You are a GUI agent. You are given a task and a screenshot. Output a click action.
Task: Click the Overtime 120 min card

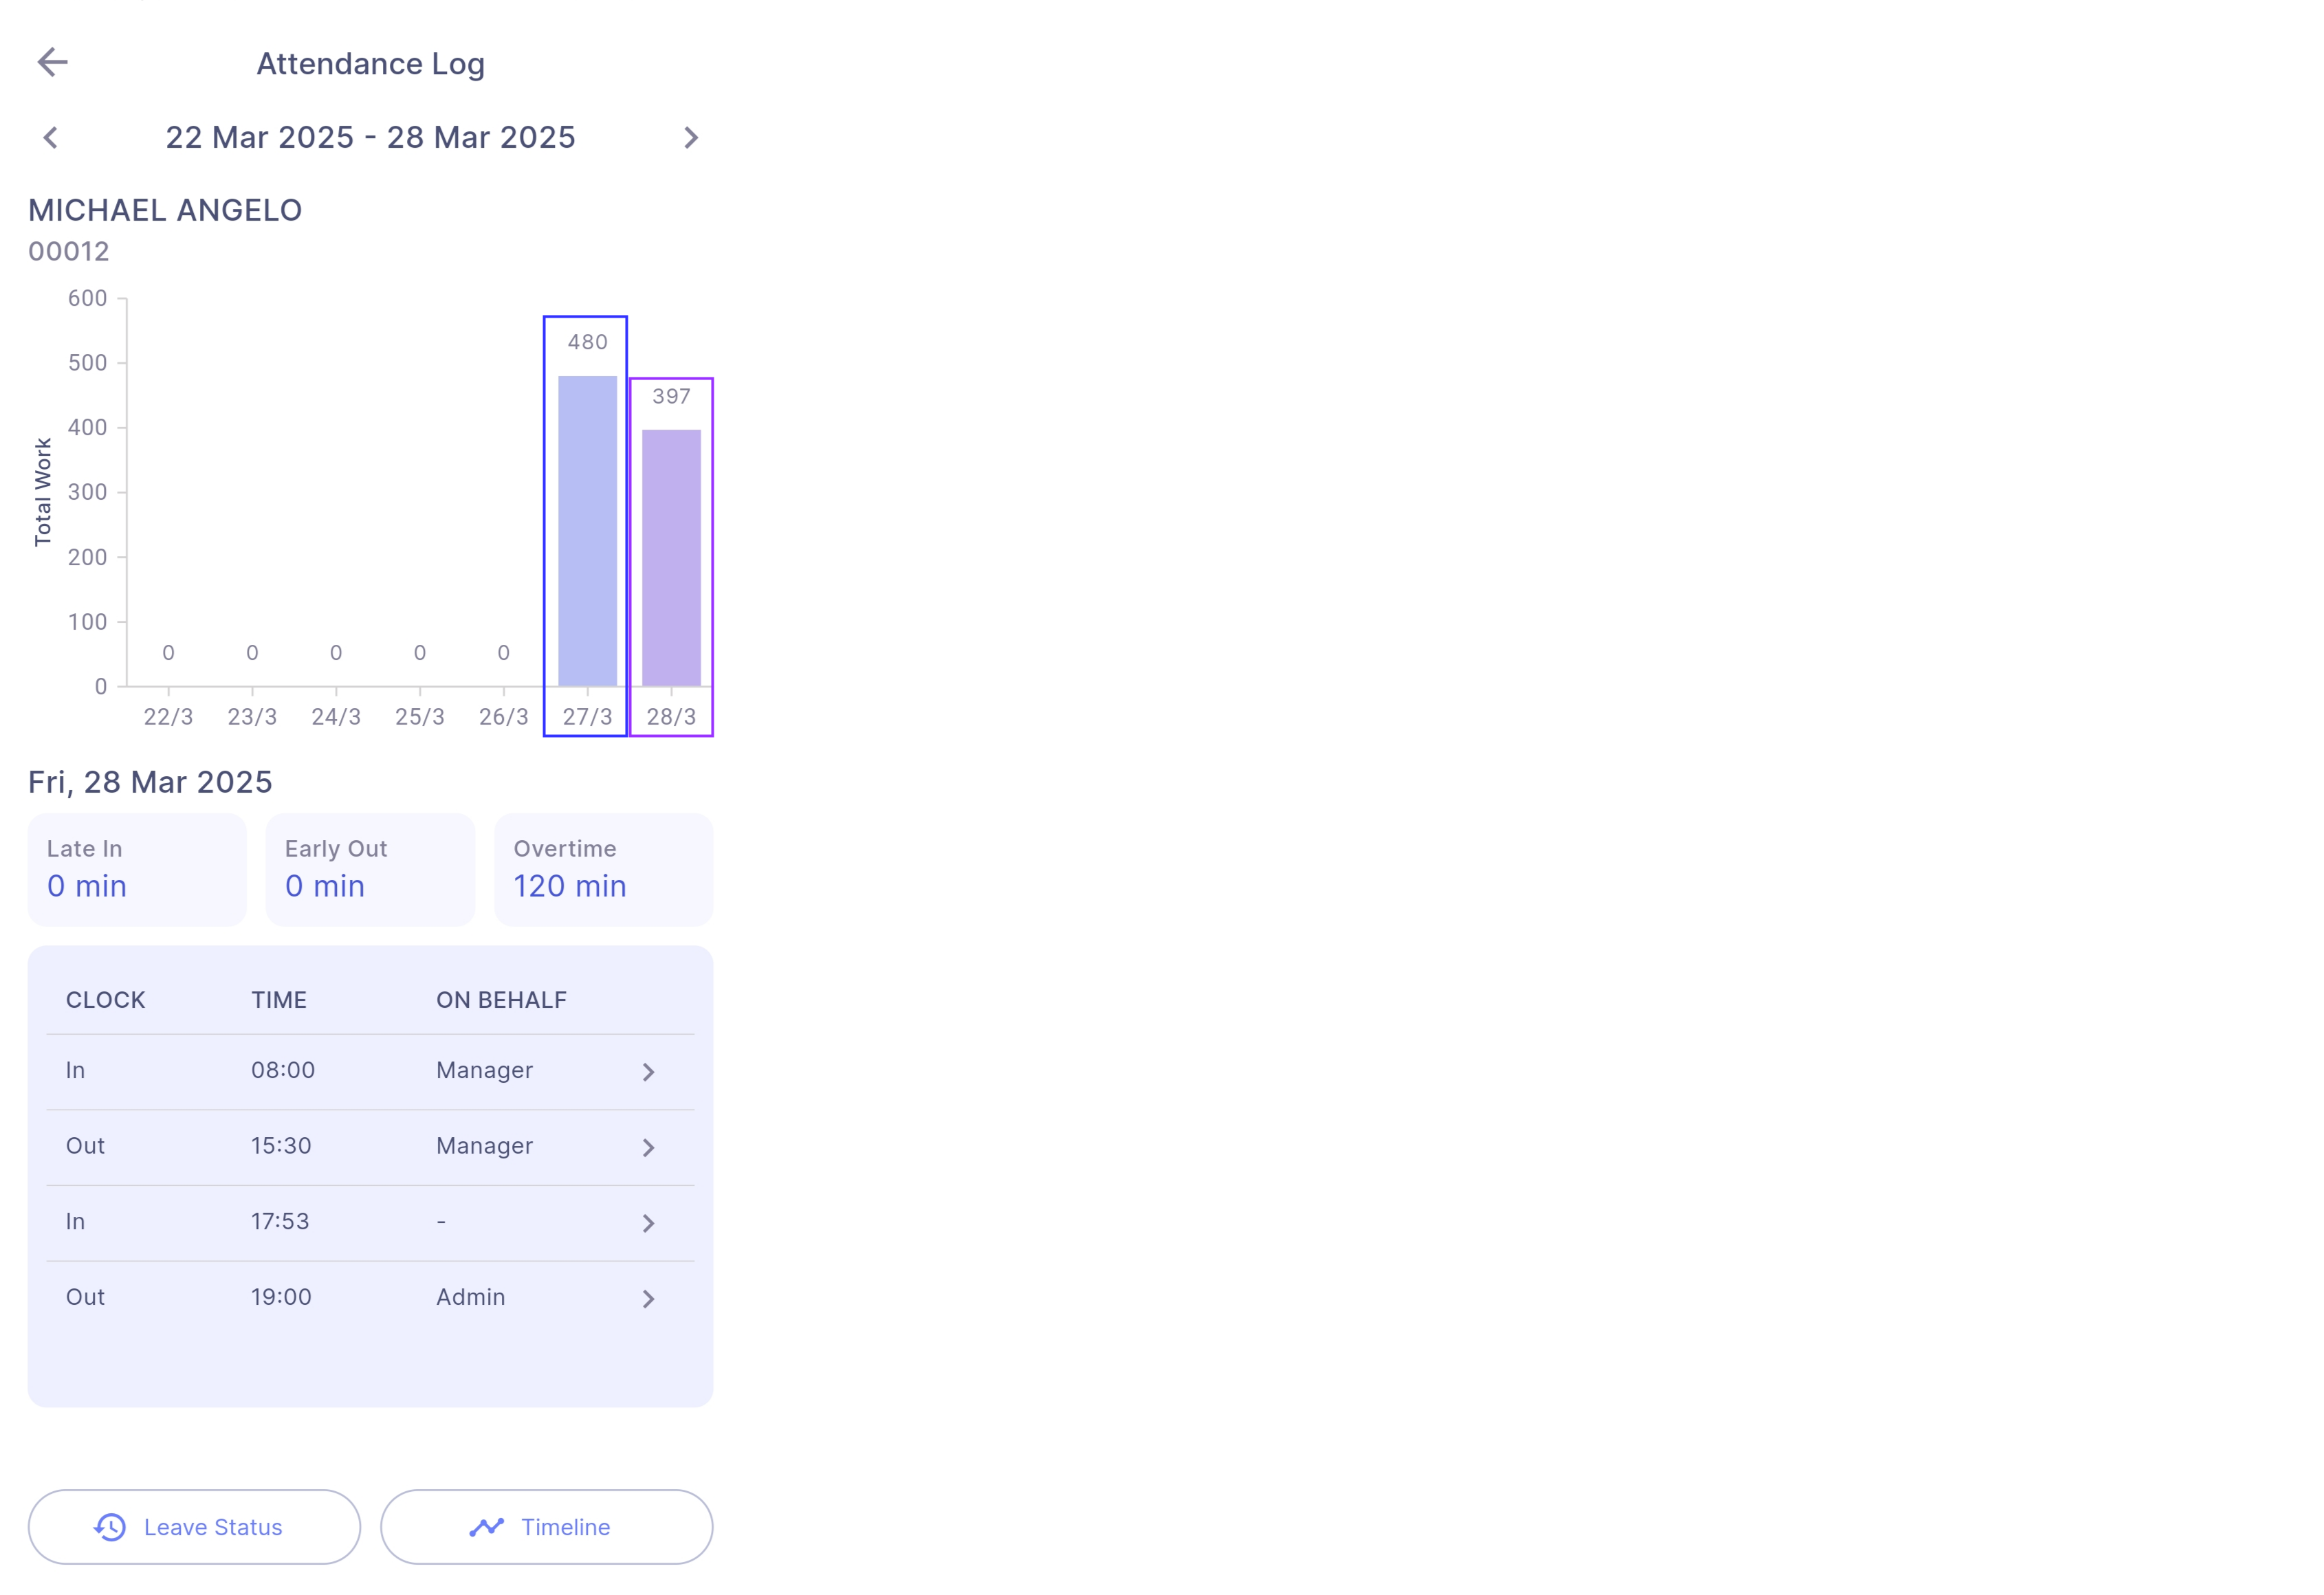pyautogui.click(x=603, y=869)
